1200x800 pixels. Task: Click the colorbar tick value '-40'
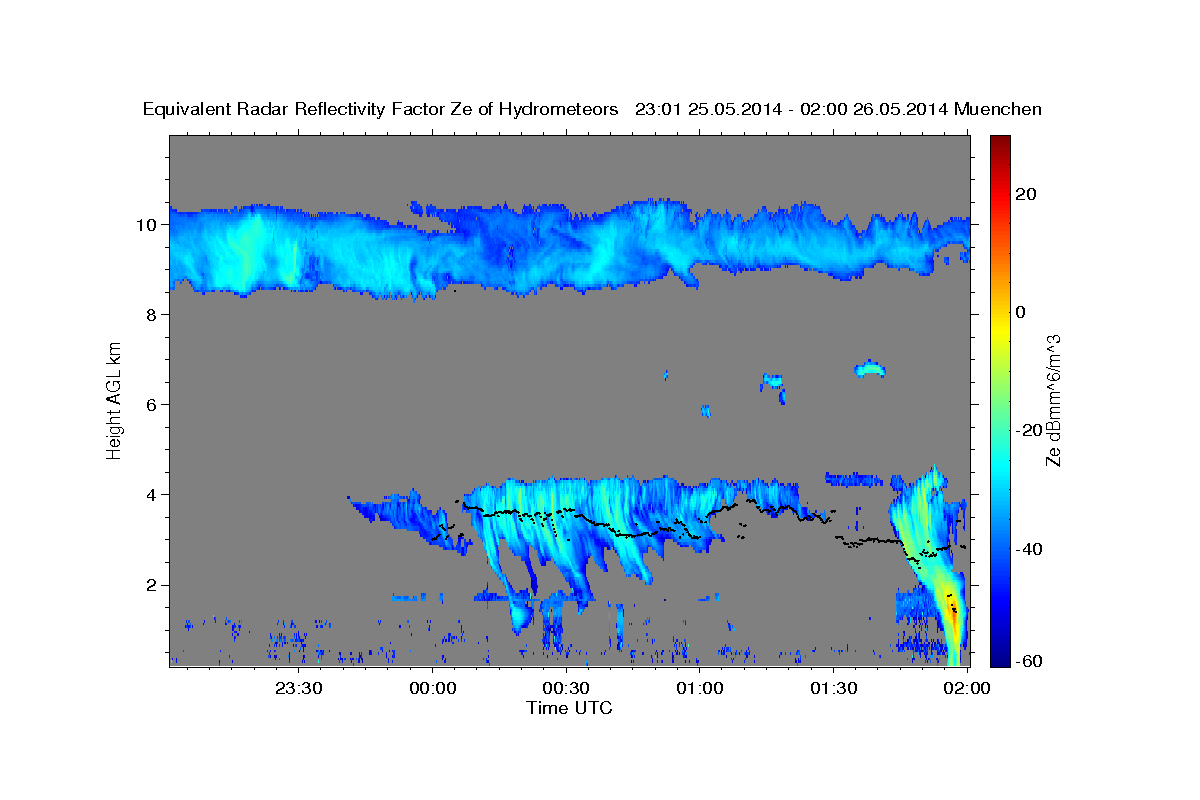pos(1028,548)
